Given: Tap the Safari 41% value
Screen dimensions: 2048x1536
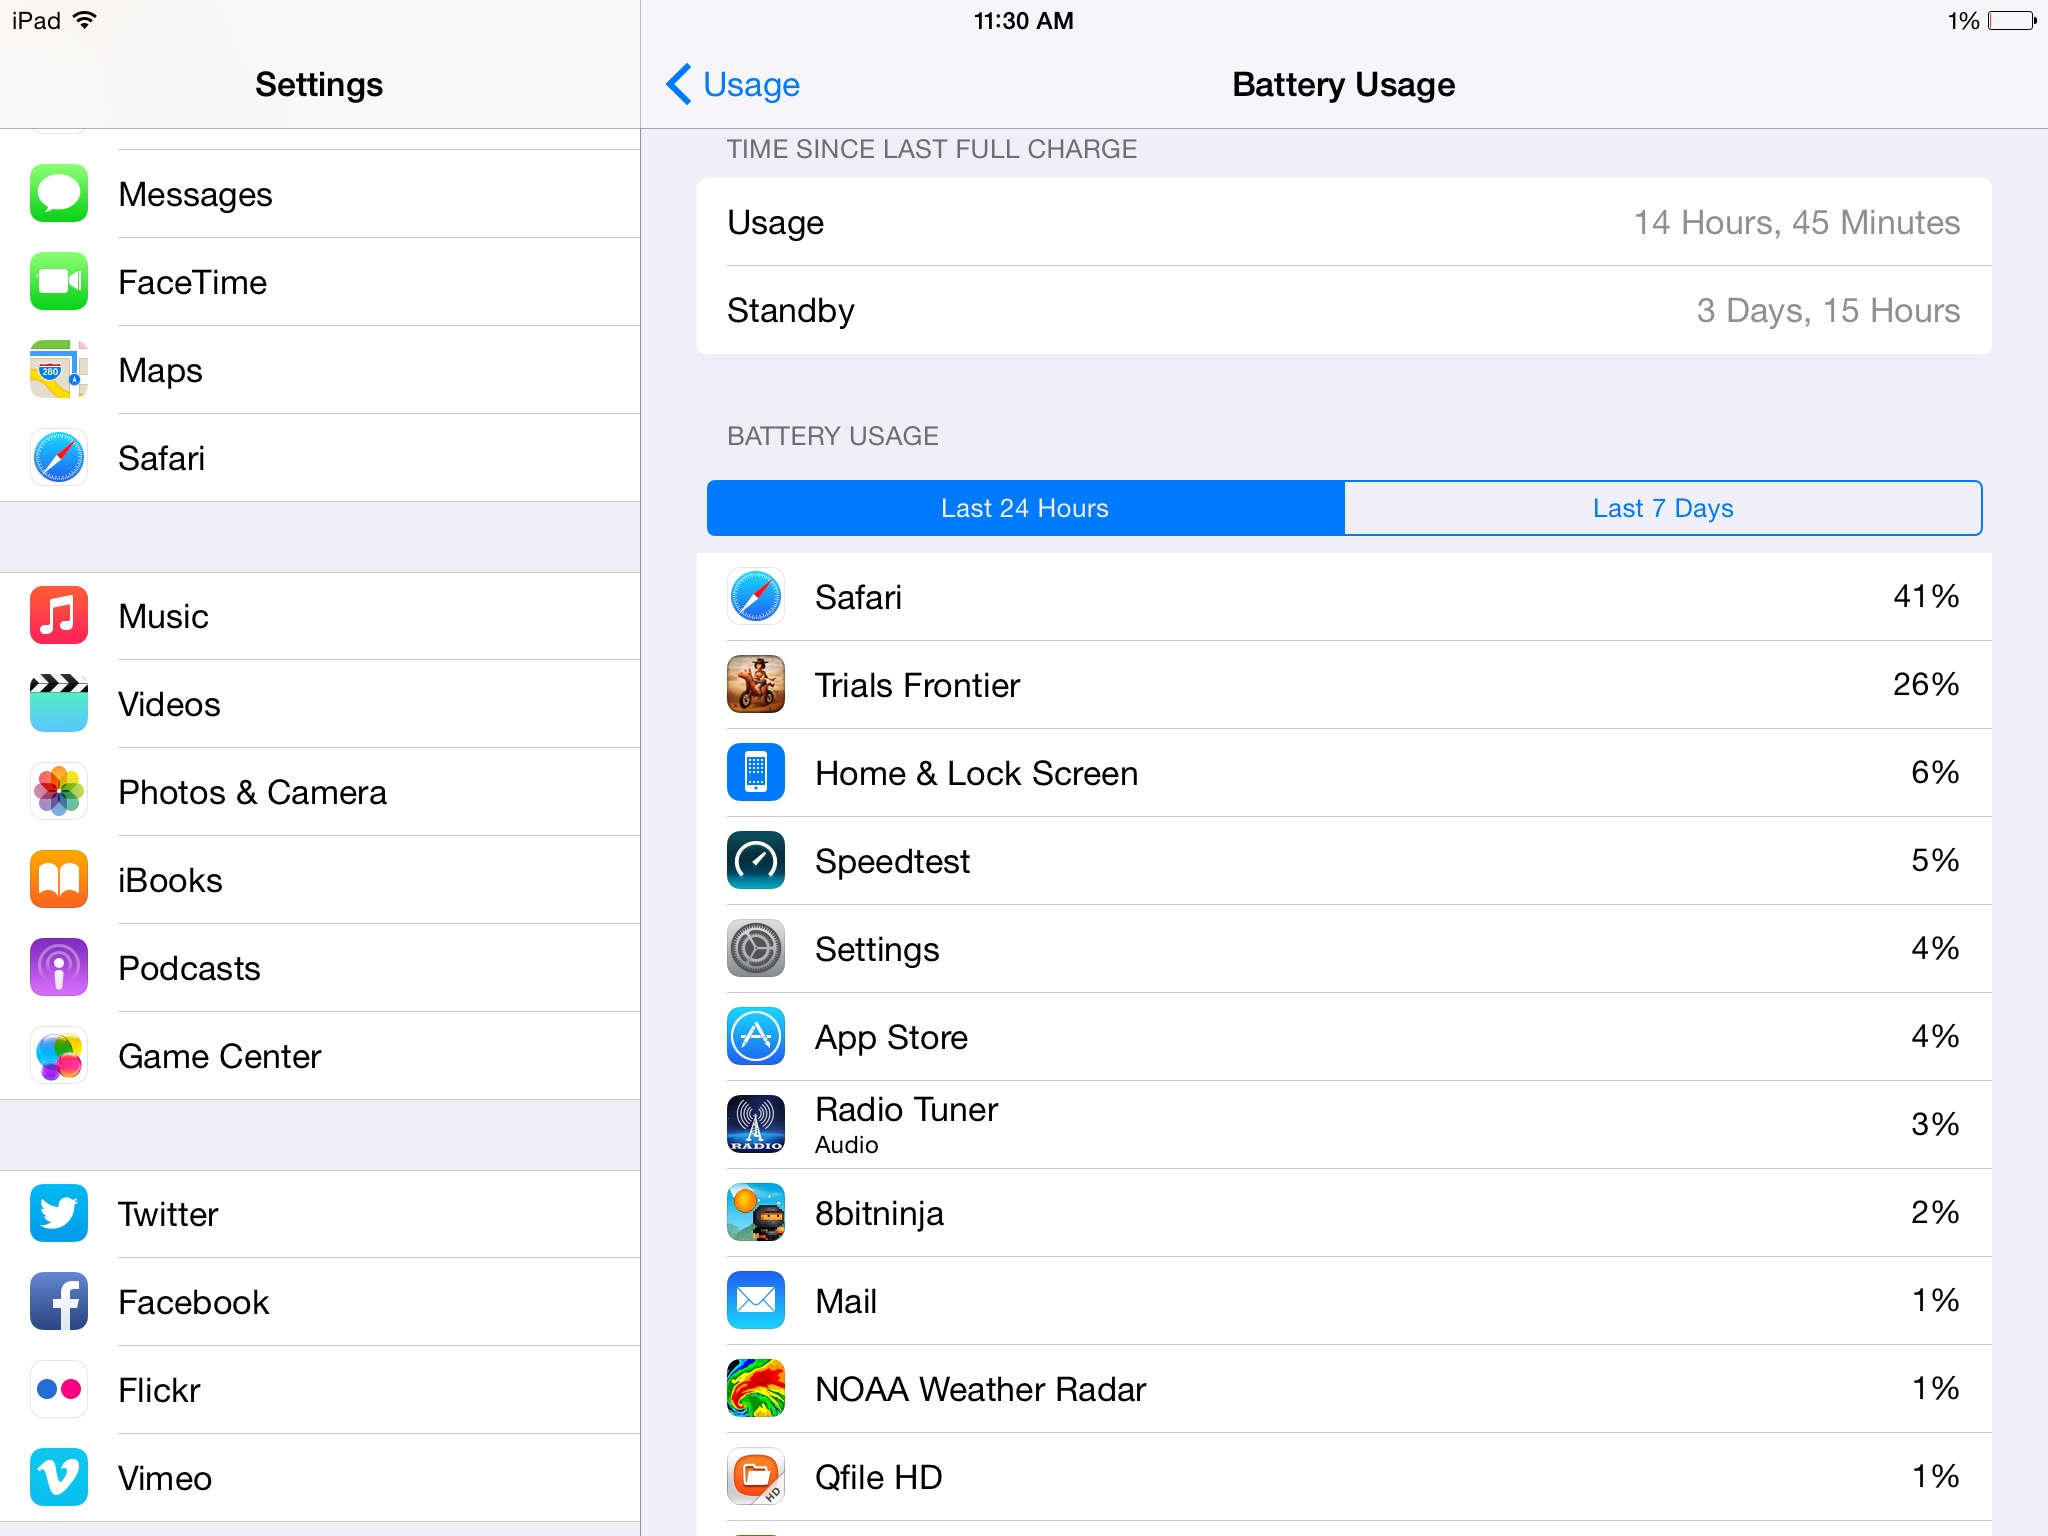Looking at the screenshot, I should 1926,597.
